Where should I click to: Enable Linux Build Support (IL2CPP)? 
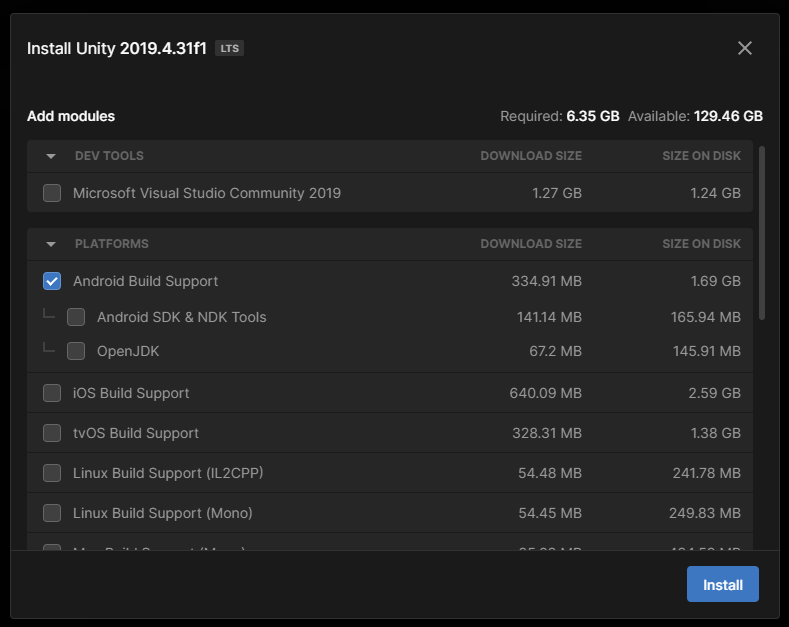[52, 473]
